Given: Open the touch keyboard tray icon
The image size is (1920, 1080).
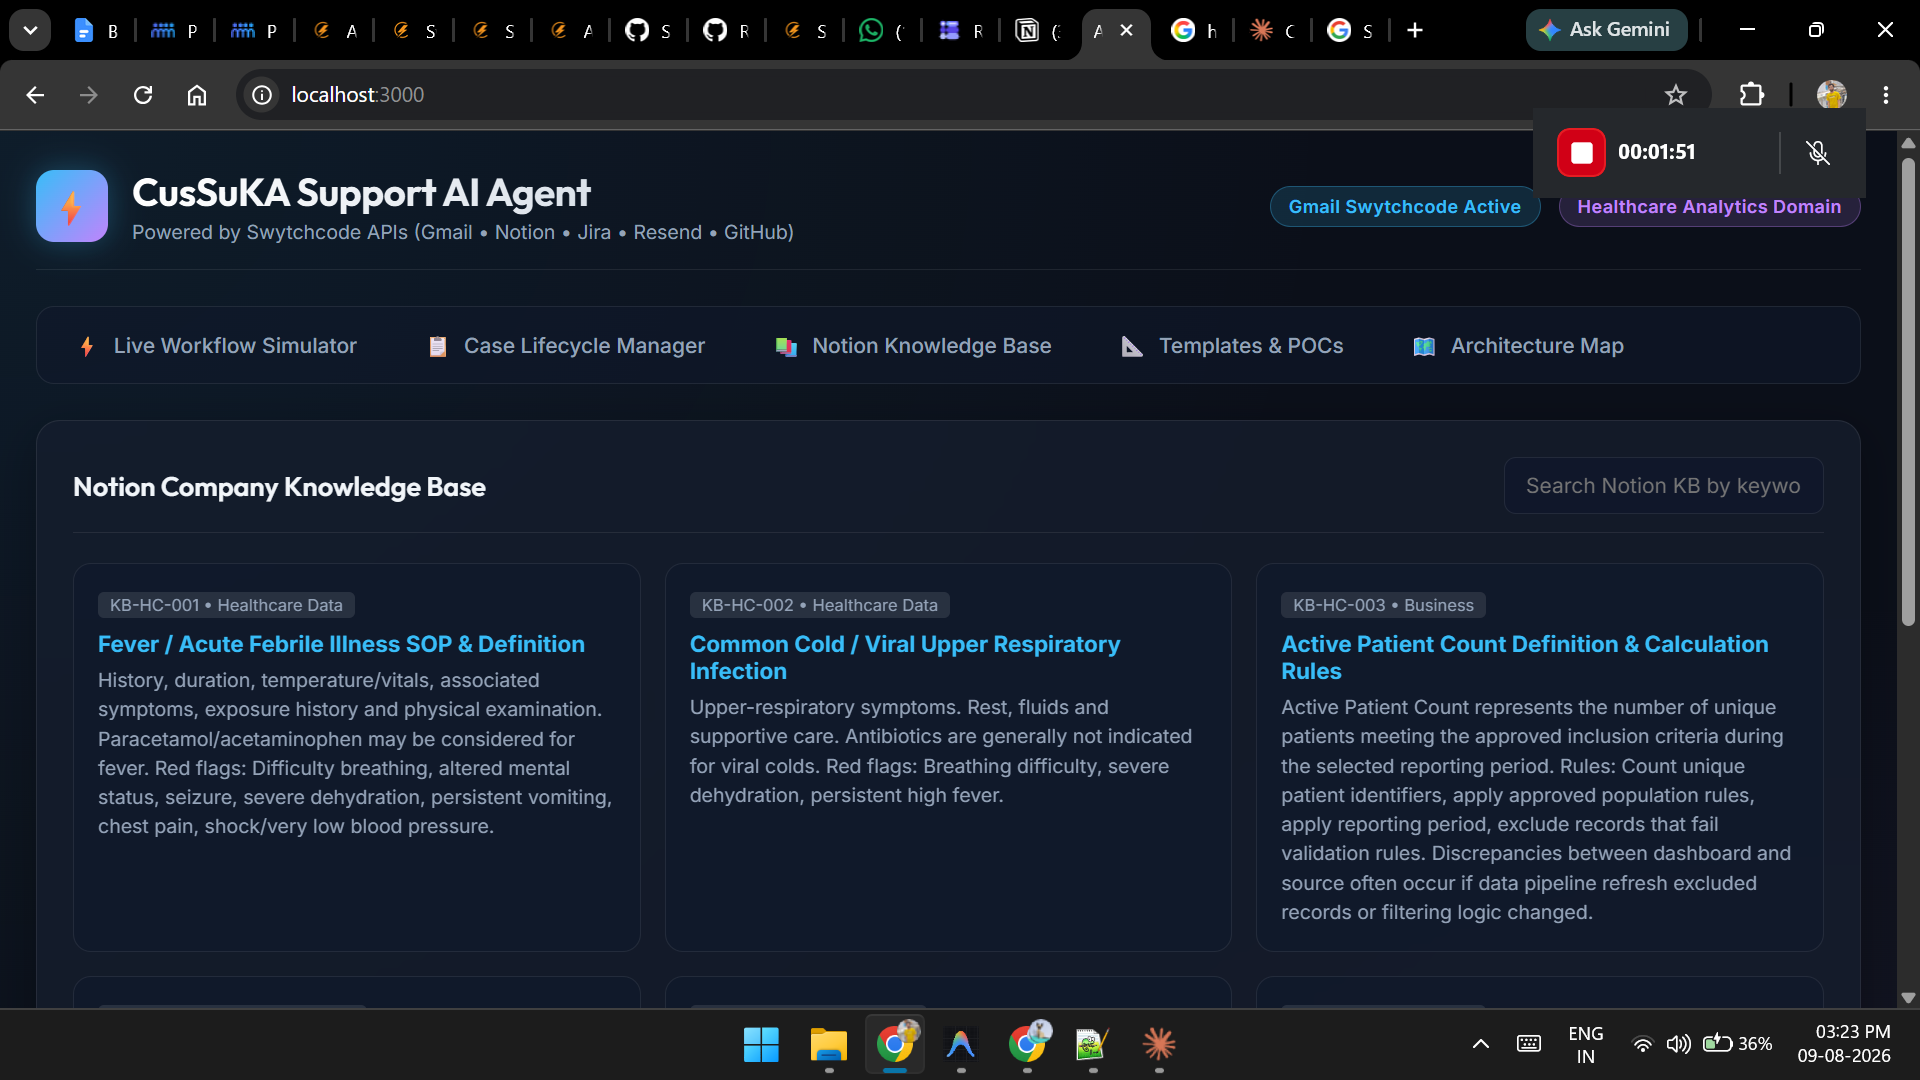Looking at the screenshot, I should [1529, 1044].
